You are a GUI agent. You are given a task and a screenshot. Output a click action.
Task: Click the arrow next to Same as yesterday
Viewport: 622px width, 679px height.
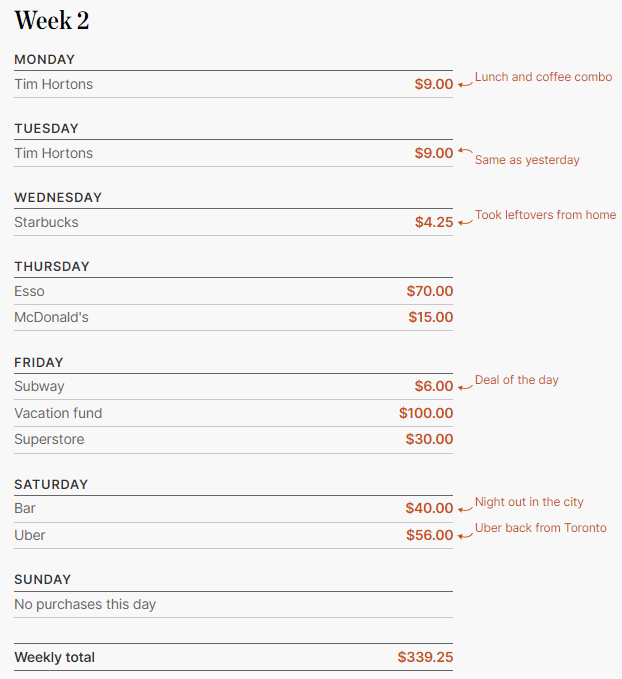click(x=466, y=151)
